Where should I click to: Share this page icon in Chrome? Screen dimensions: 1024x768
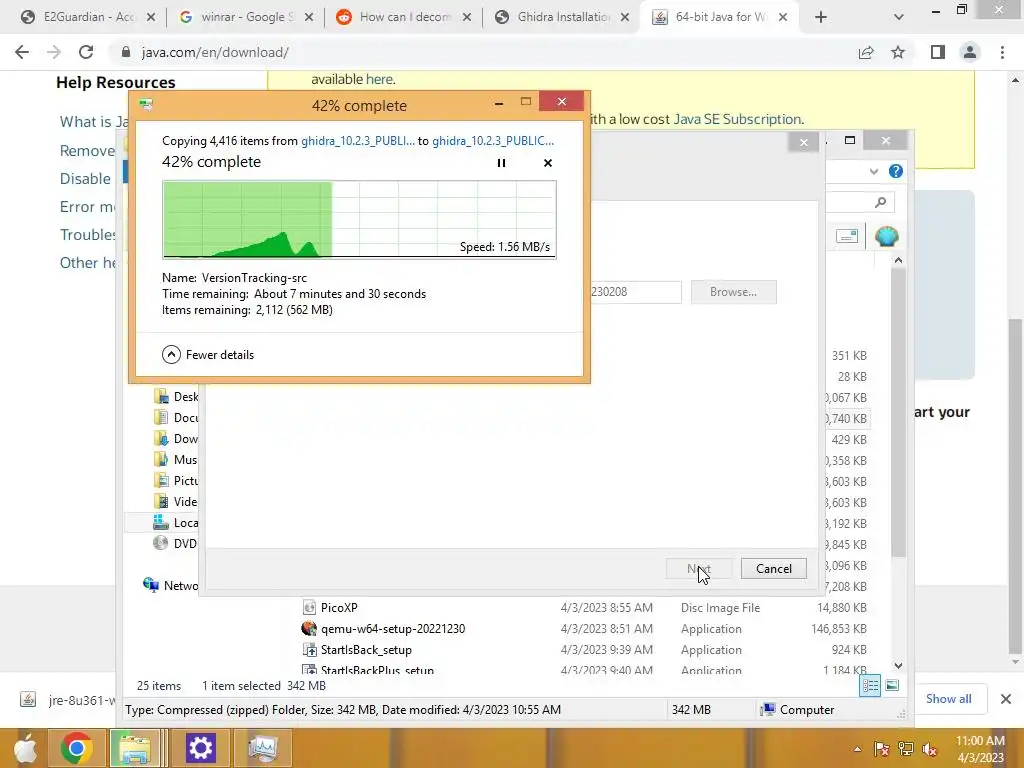866,52
